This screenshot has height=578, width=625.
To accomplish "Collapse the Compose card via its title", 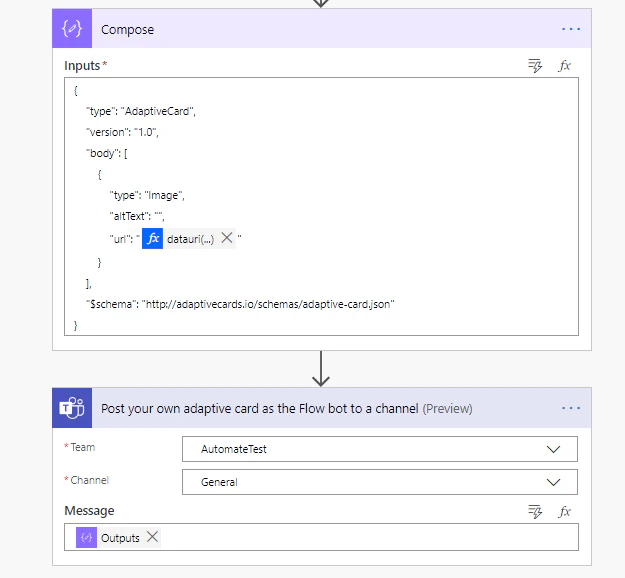I will point(128,29).
